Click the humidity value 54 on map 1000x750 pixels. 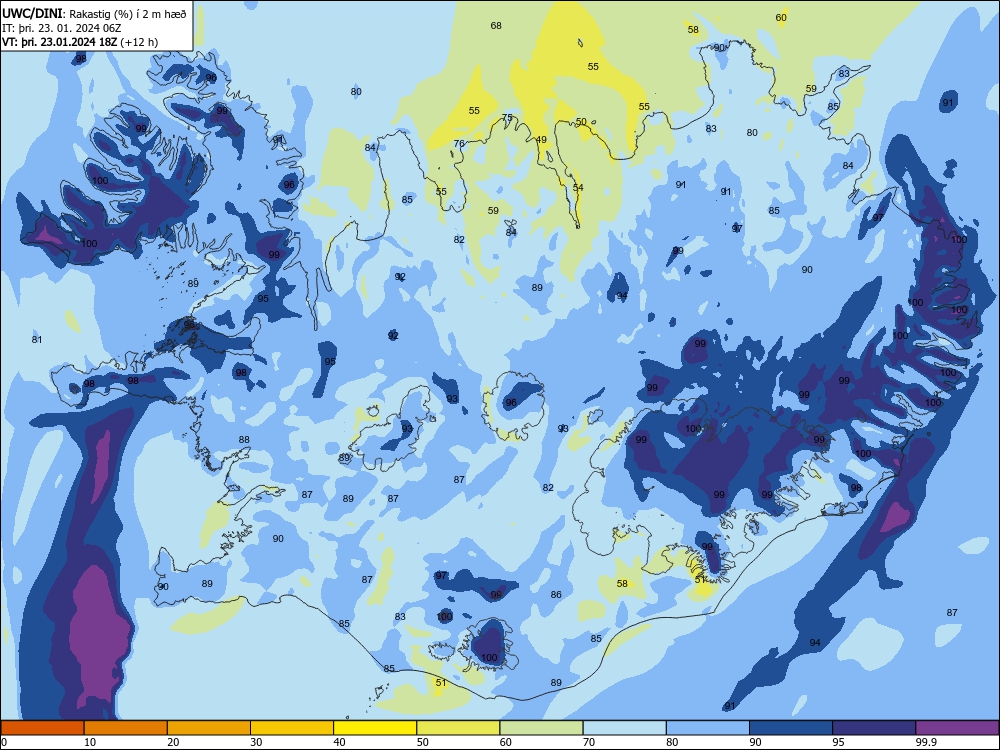tap(578, 188)
